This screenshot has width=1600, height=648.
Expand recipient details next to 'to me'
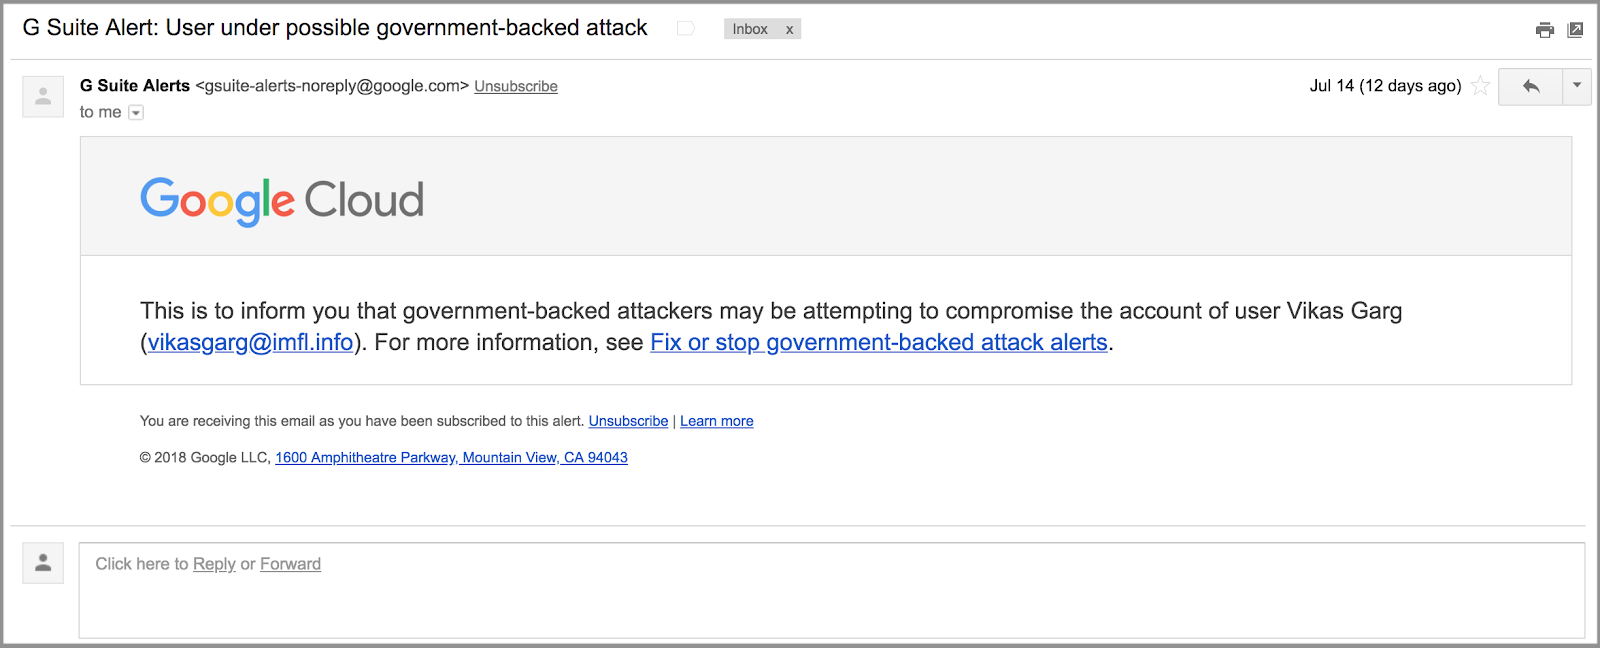pos(136,113)
